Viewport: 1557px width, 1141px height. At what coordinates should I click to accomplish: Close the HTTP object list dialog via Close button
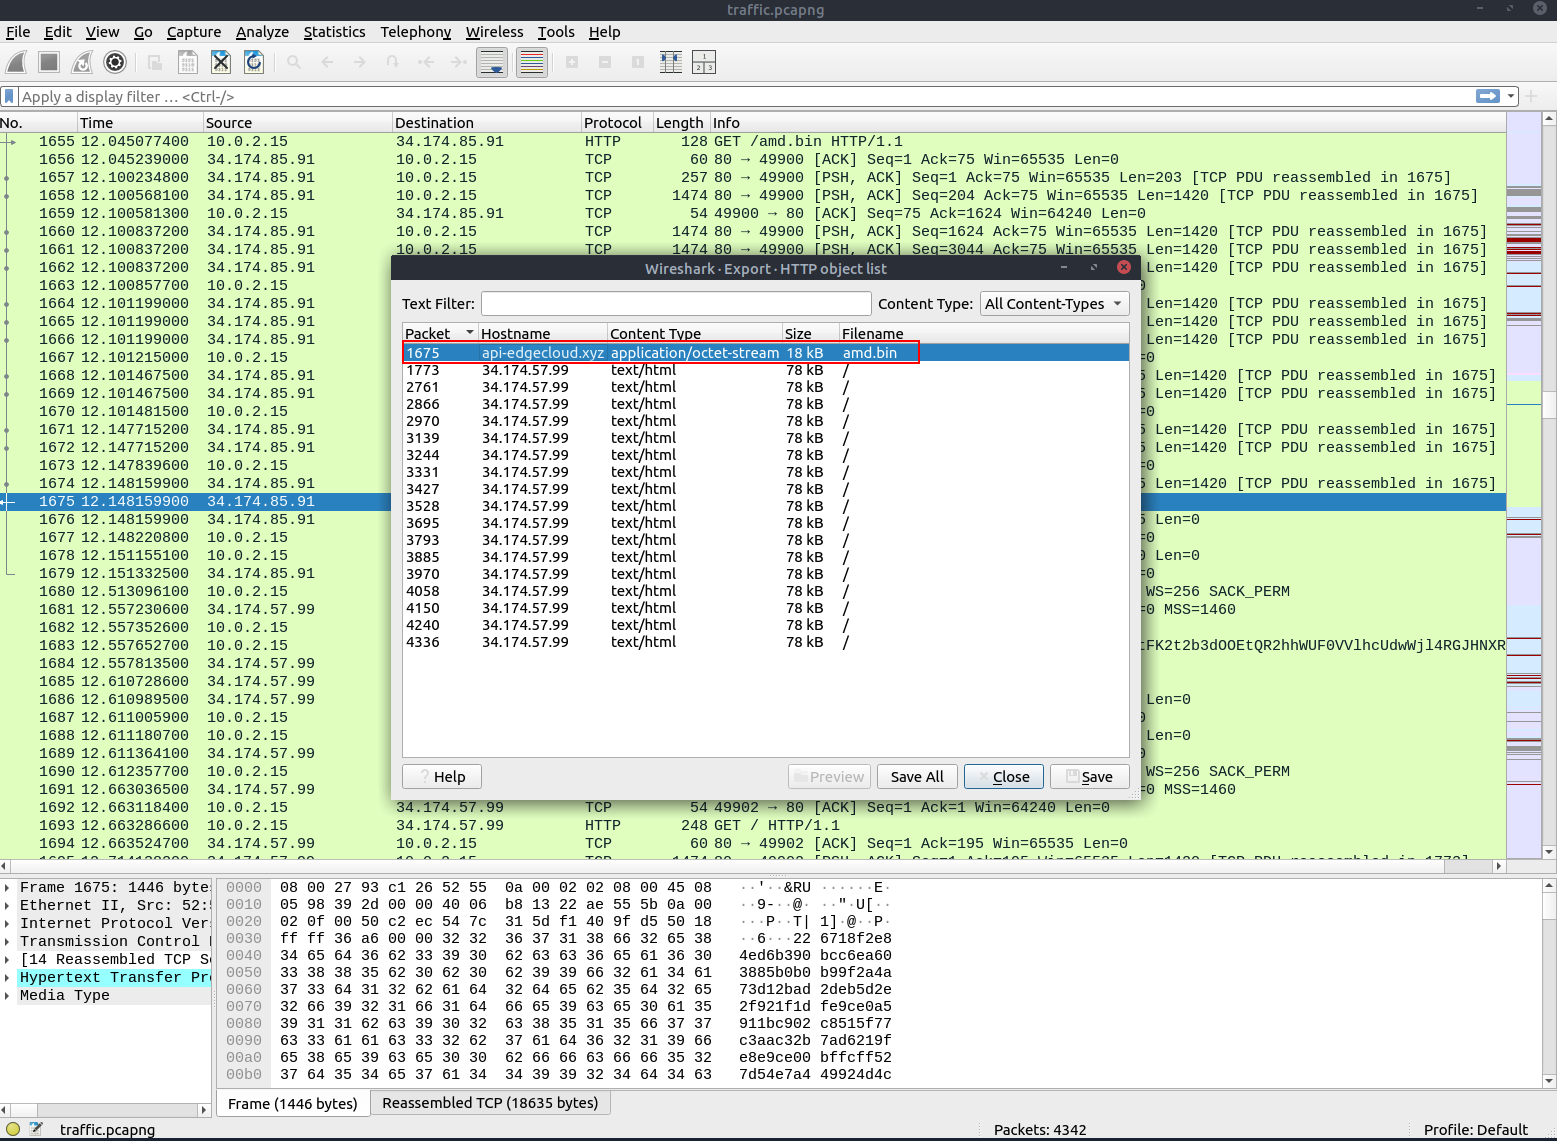(x=1004, y=777)
